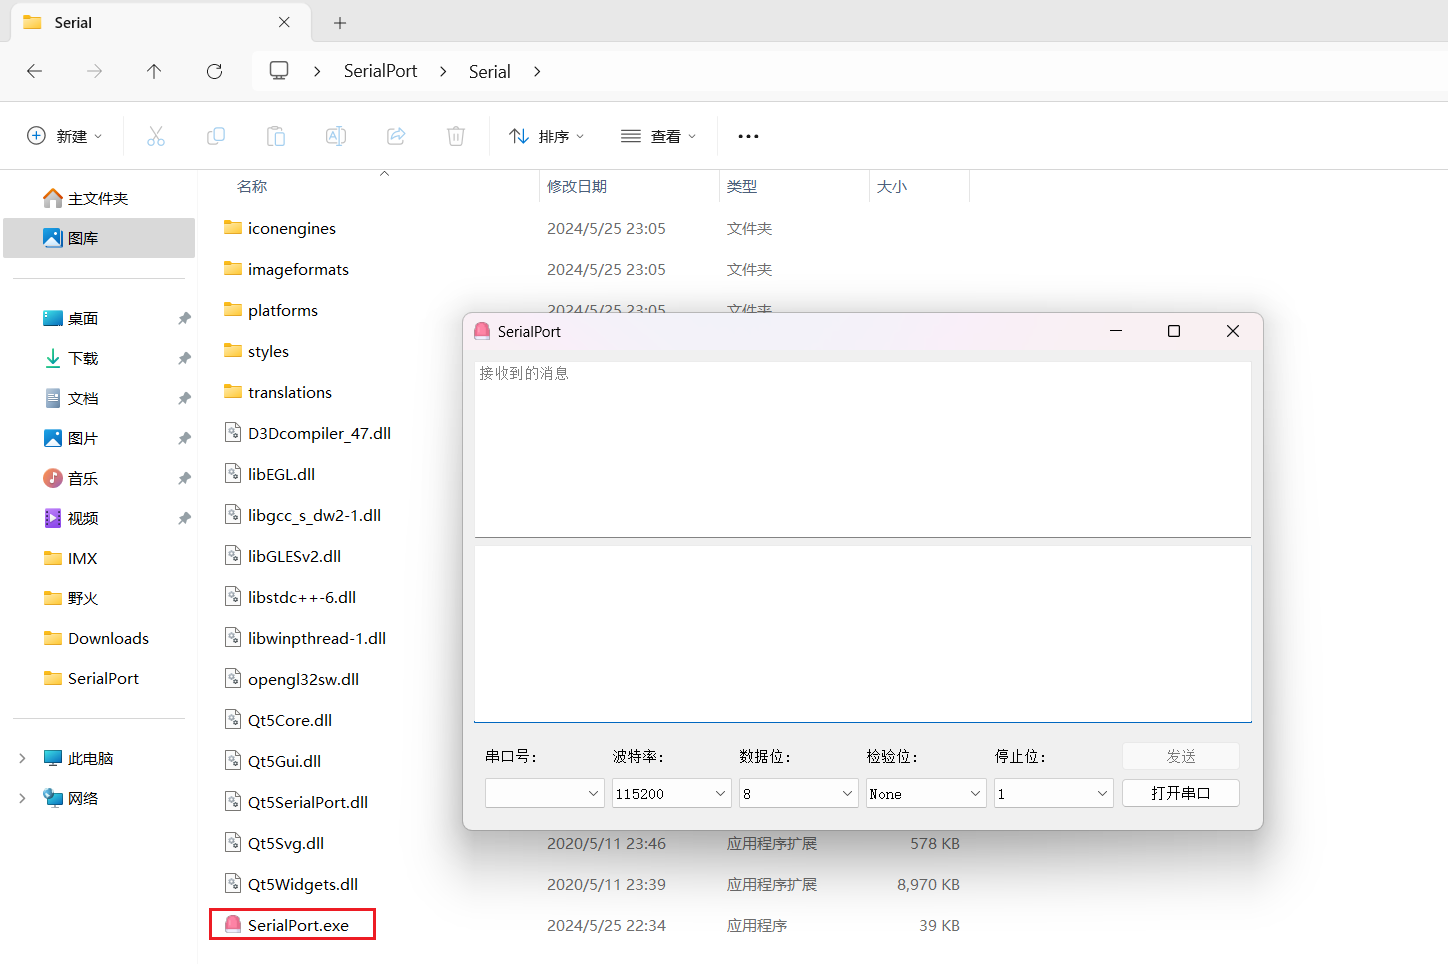Click the 打开串口 button
Viewport: 1448px width, 964px height.
pyautogui.click(x=1181, y=793)
